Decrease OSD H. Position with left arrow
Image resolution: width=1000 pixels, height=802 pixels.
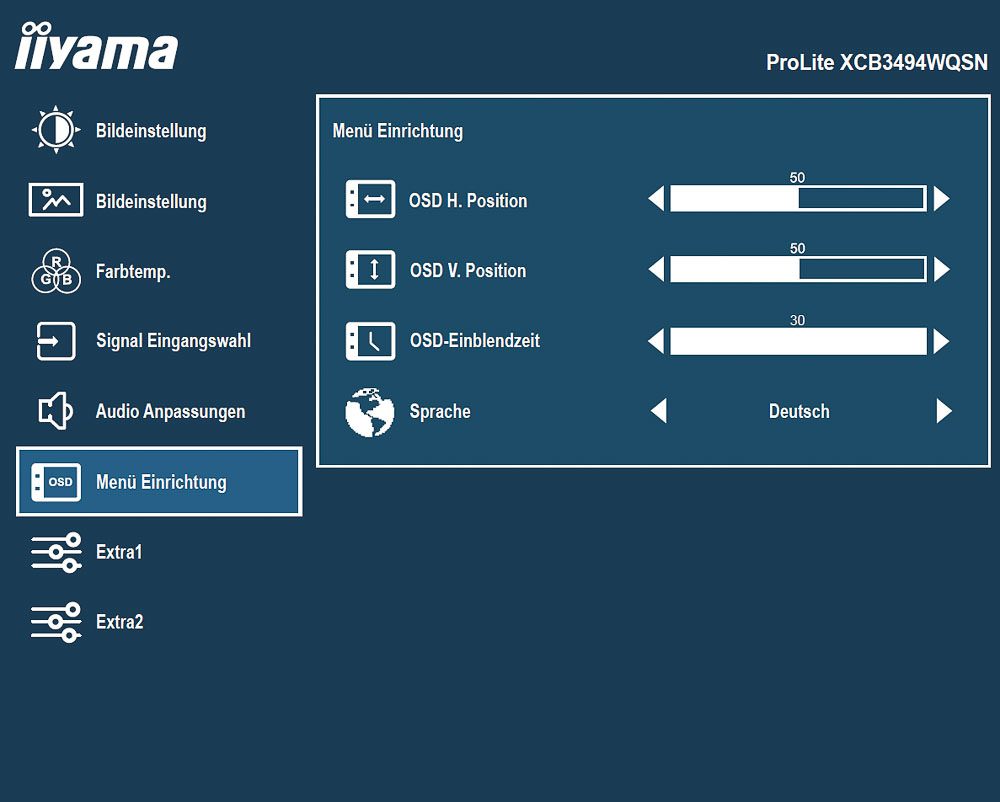point(656,198)
